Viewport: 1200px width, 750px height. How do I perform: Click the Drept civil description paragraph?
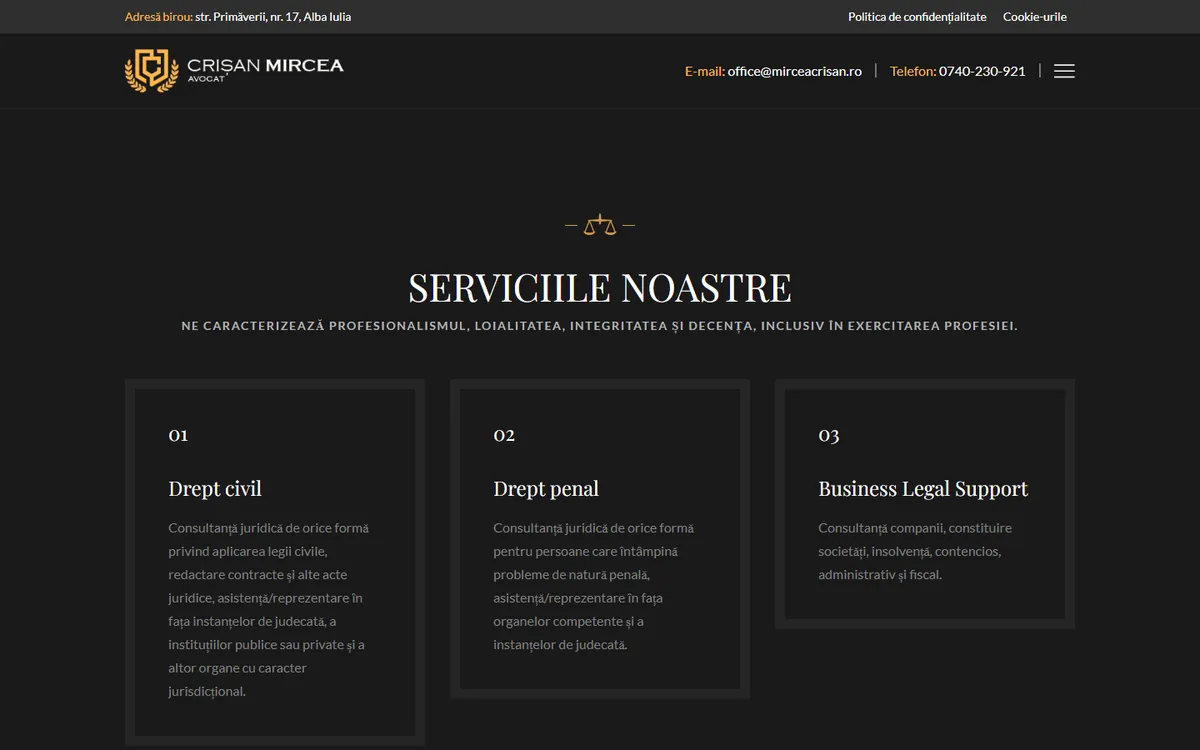click(269, 609)
